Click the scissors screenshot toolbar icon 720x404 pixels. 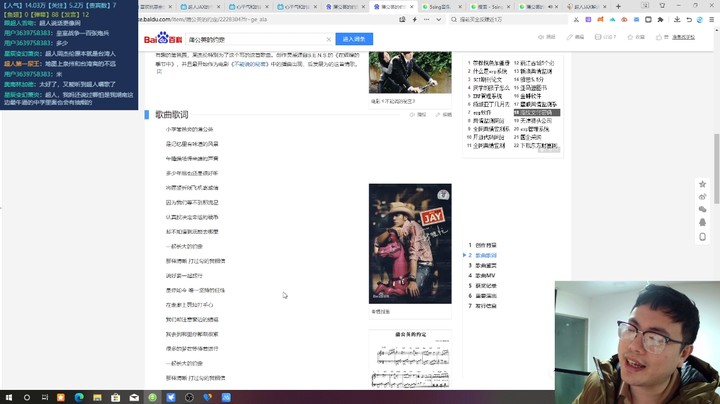click(x=576, y=19)
